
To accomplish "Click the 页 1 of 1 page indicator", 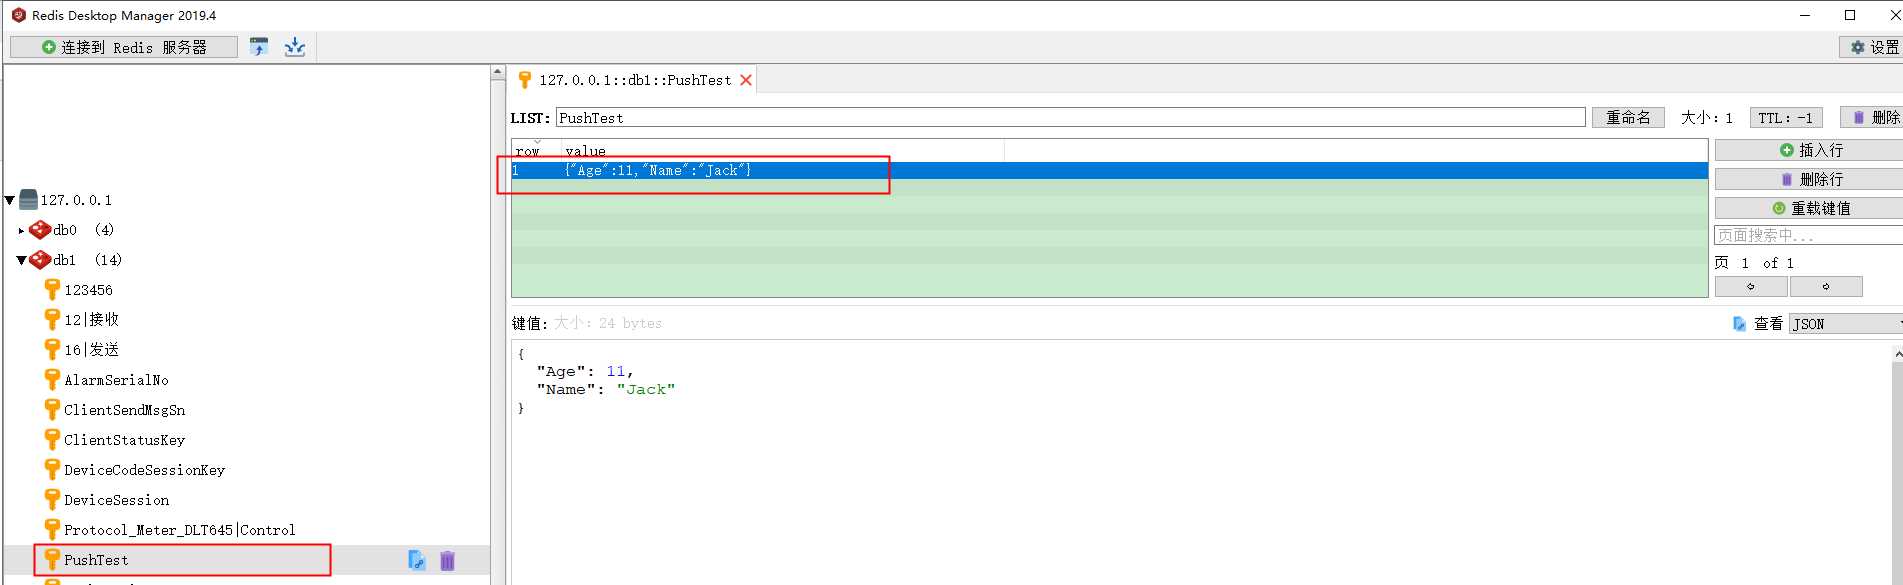I will (1754, 263).
